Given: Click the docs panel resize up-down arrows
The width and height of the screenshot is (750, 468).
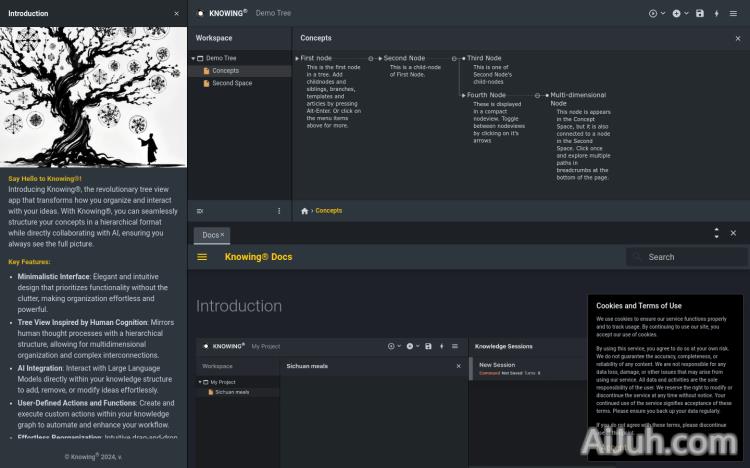Looking at the screenshot, I should tap(716, 233).
